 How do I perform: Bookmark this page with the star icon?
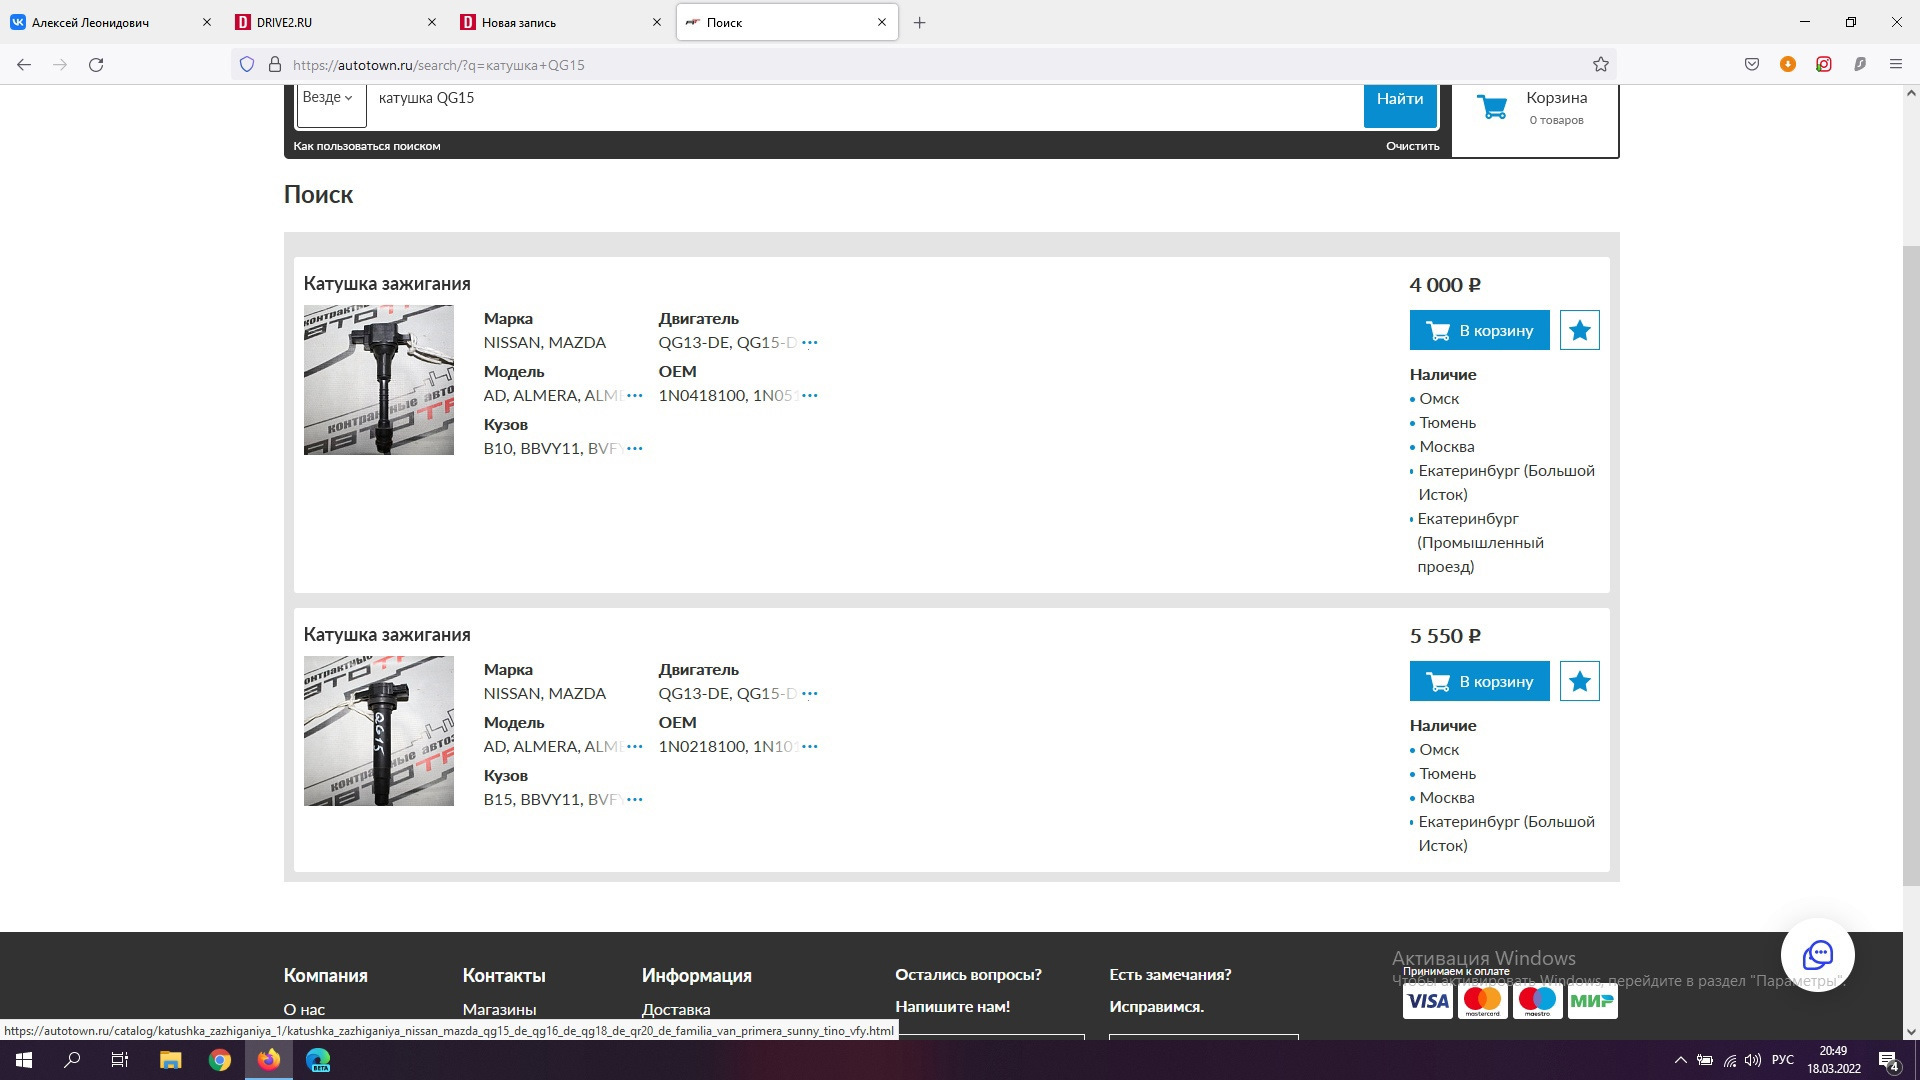1601,65
